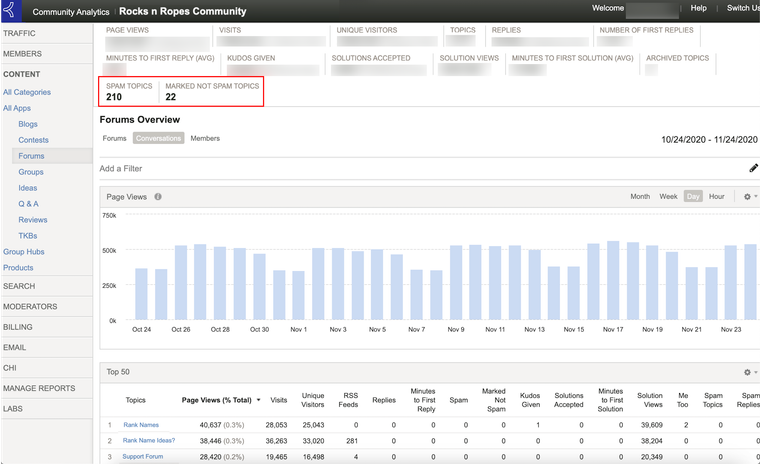Switch chart granularity to Week

(668, 196)
